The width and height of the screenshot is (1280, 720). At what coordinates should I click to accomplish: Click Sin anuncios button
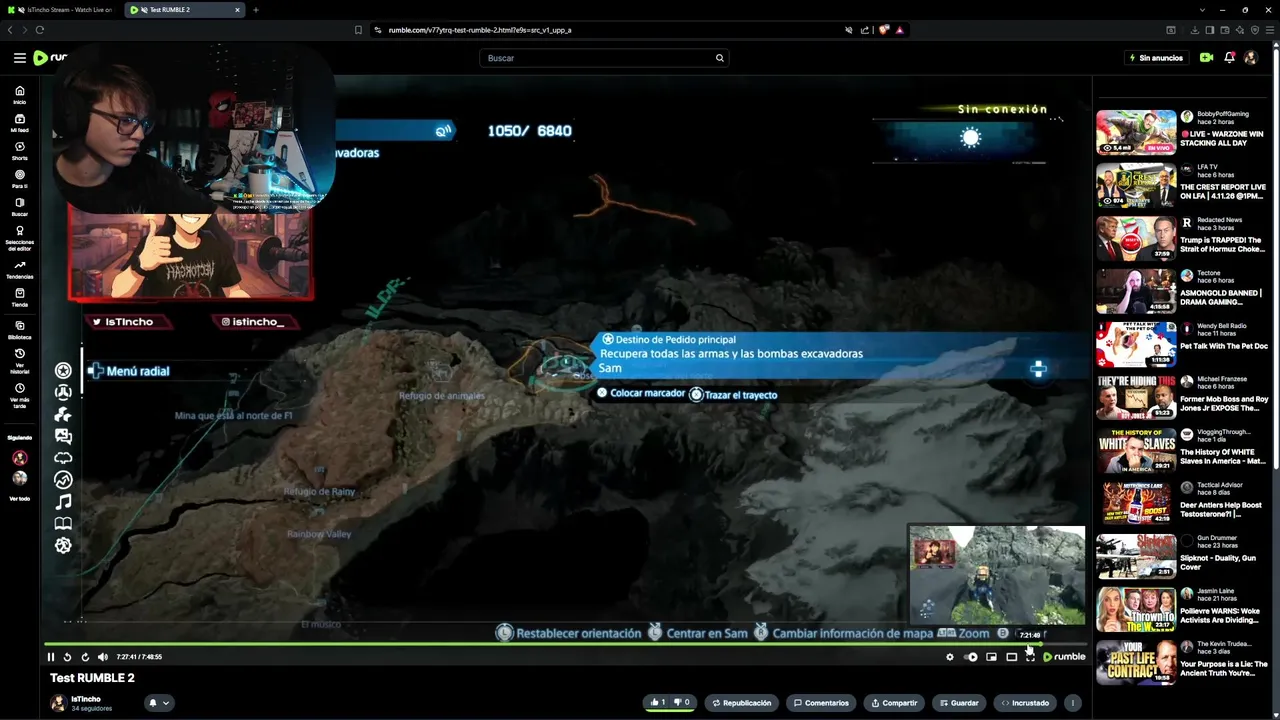point(1155,58)
